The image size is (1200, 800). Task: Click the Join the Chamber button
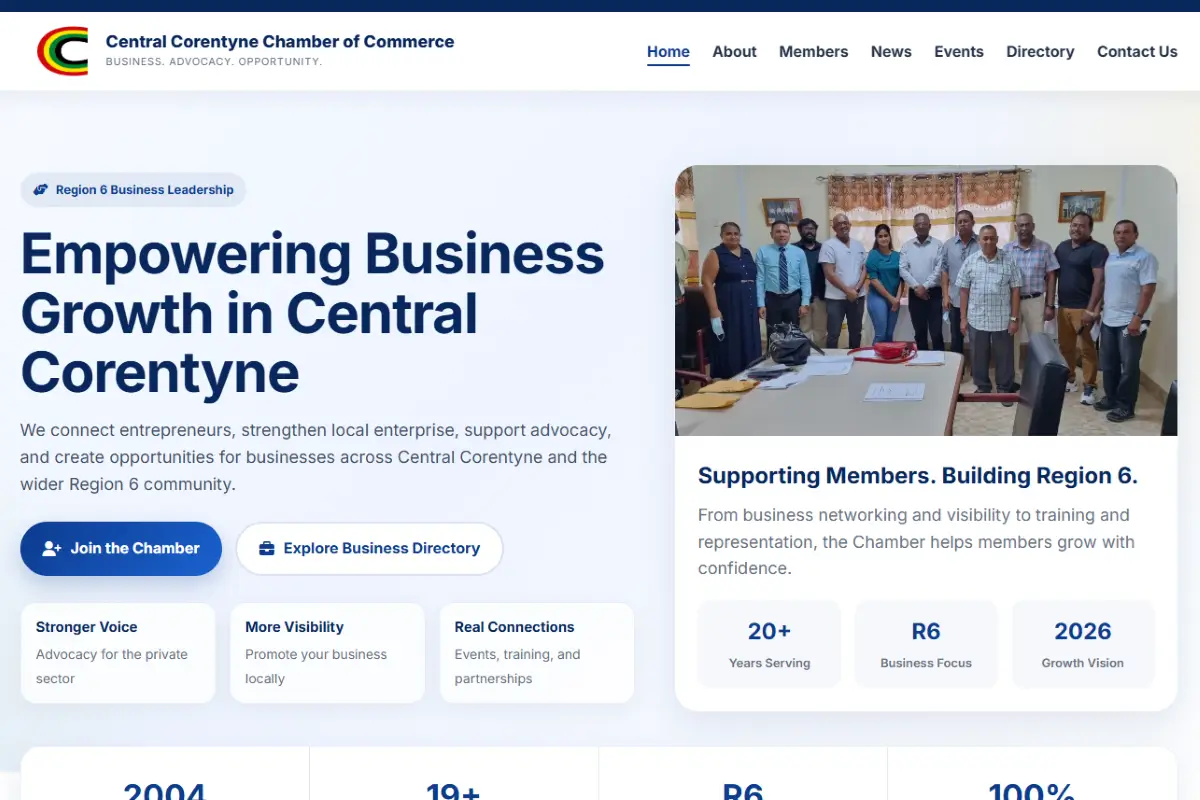[x=121, y=548]
